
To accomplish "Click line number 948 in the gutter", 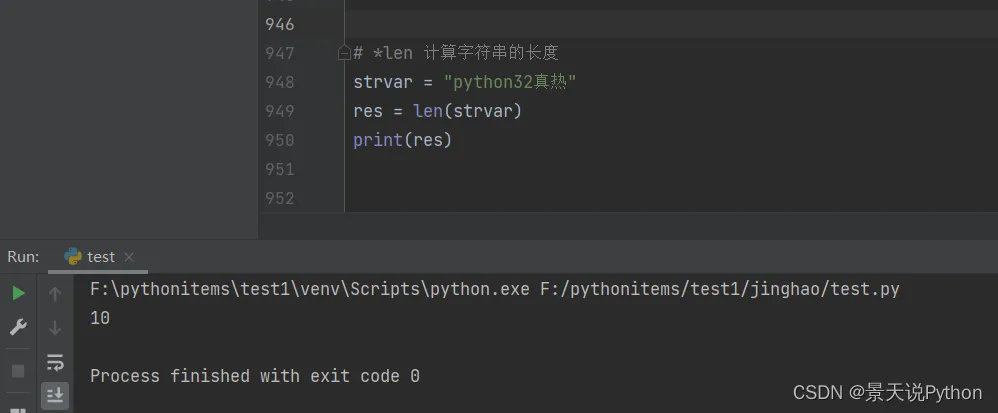I will 280,82.
